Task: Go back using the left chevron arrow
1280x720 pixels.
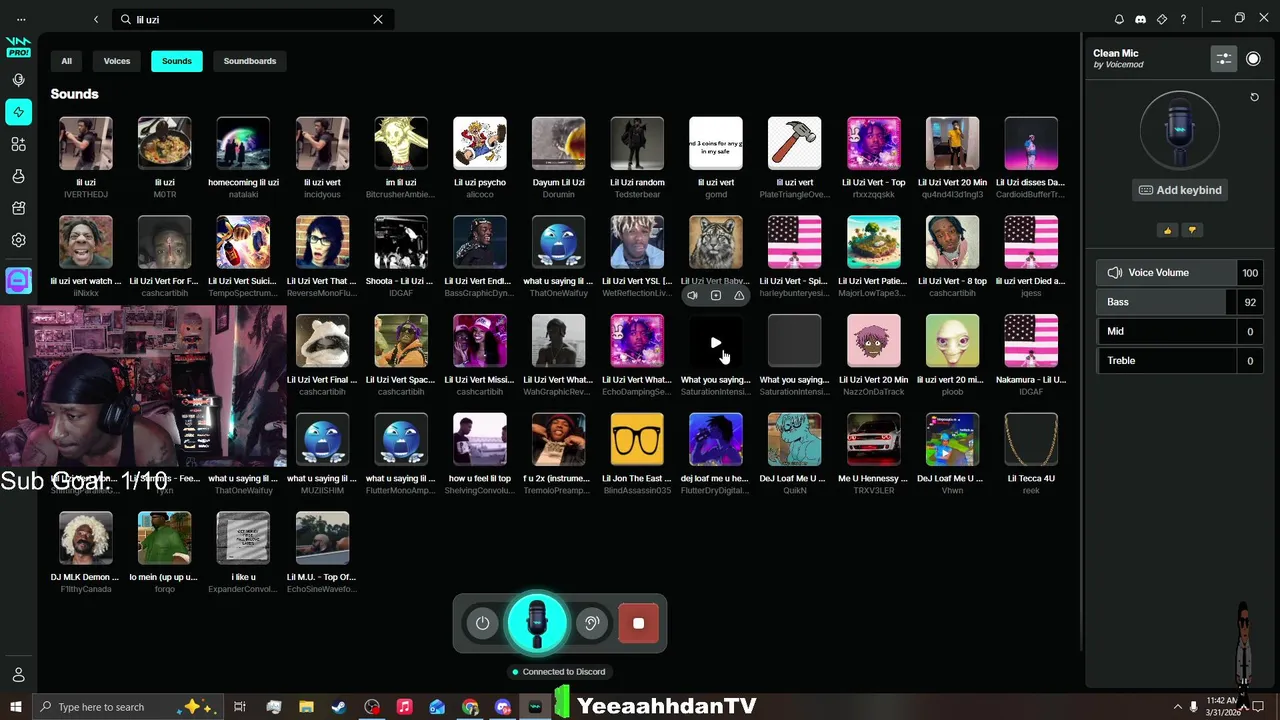Action: pyautogui.click(x=96, y=19)
